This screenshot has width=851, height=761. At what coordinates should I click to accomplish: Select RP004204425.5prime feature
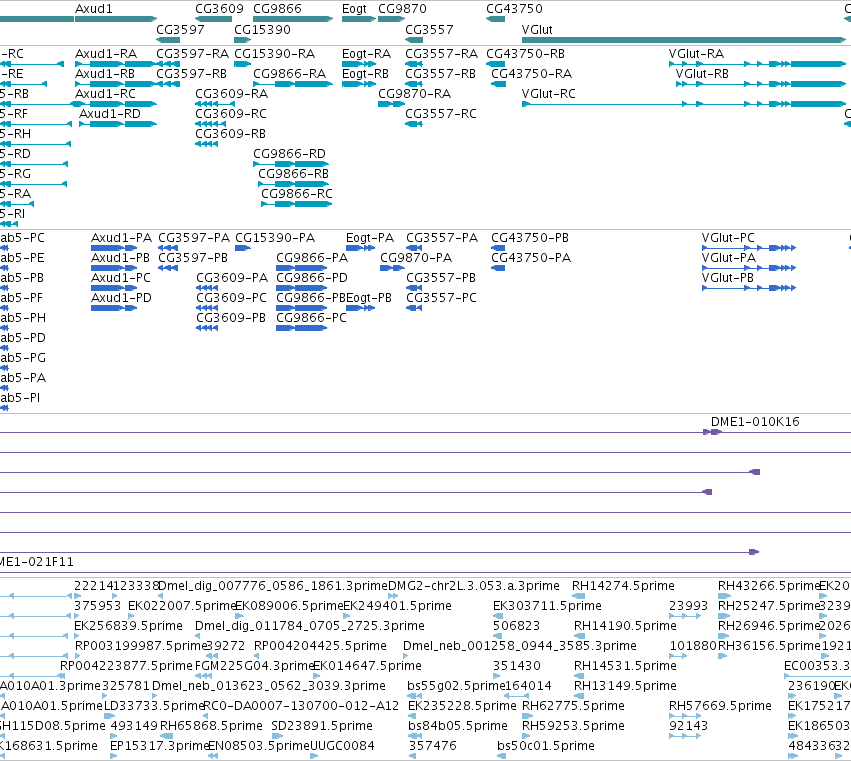coord(320,646)
